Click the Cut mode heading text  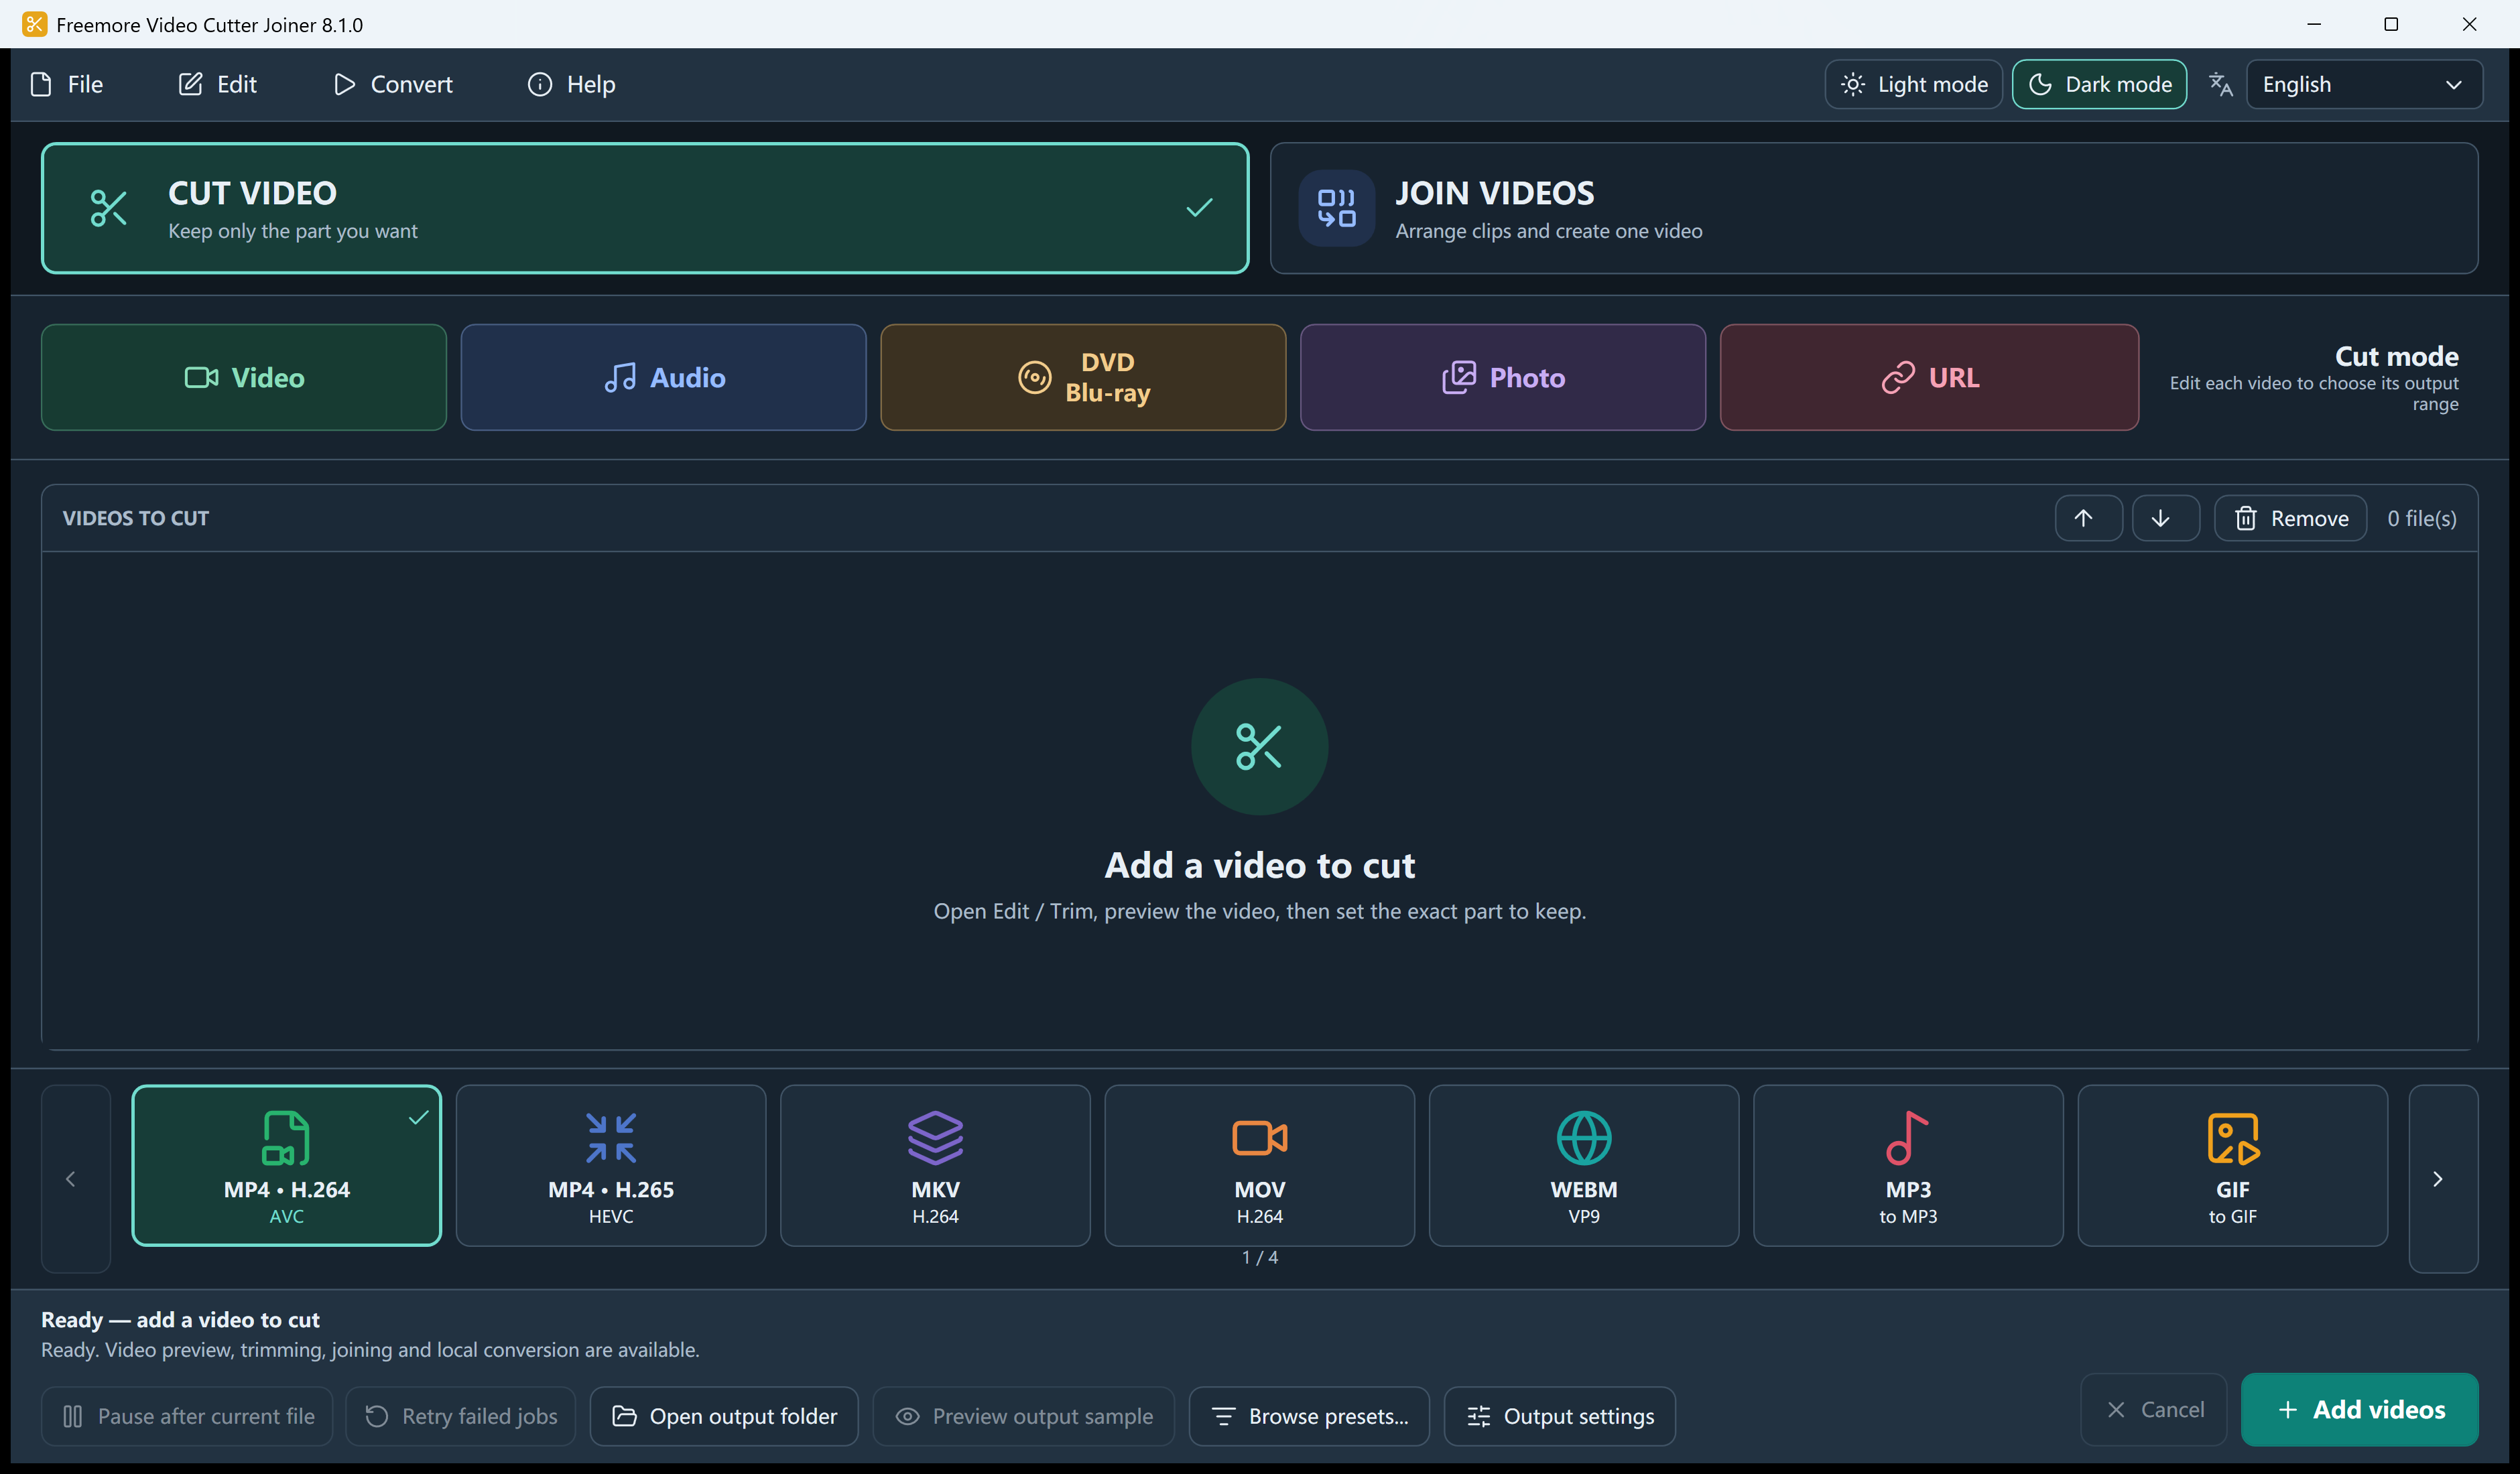coord(2396,356)
